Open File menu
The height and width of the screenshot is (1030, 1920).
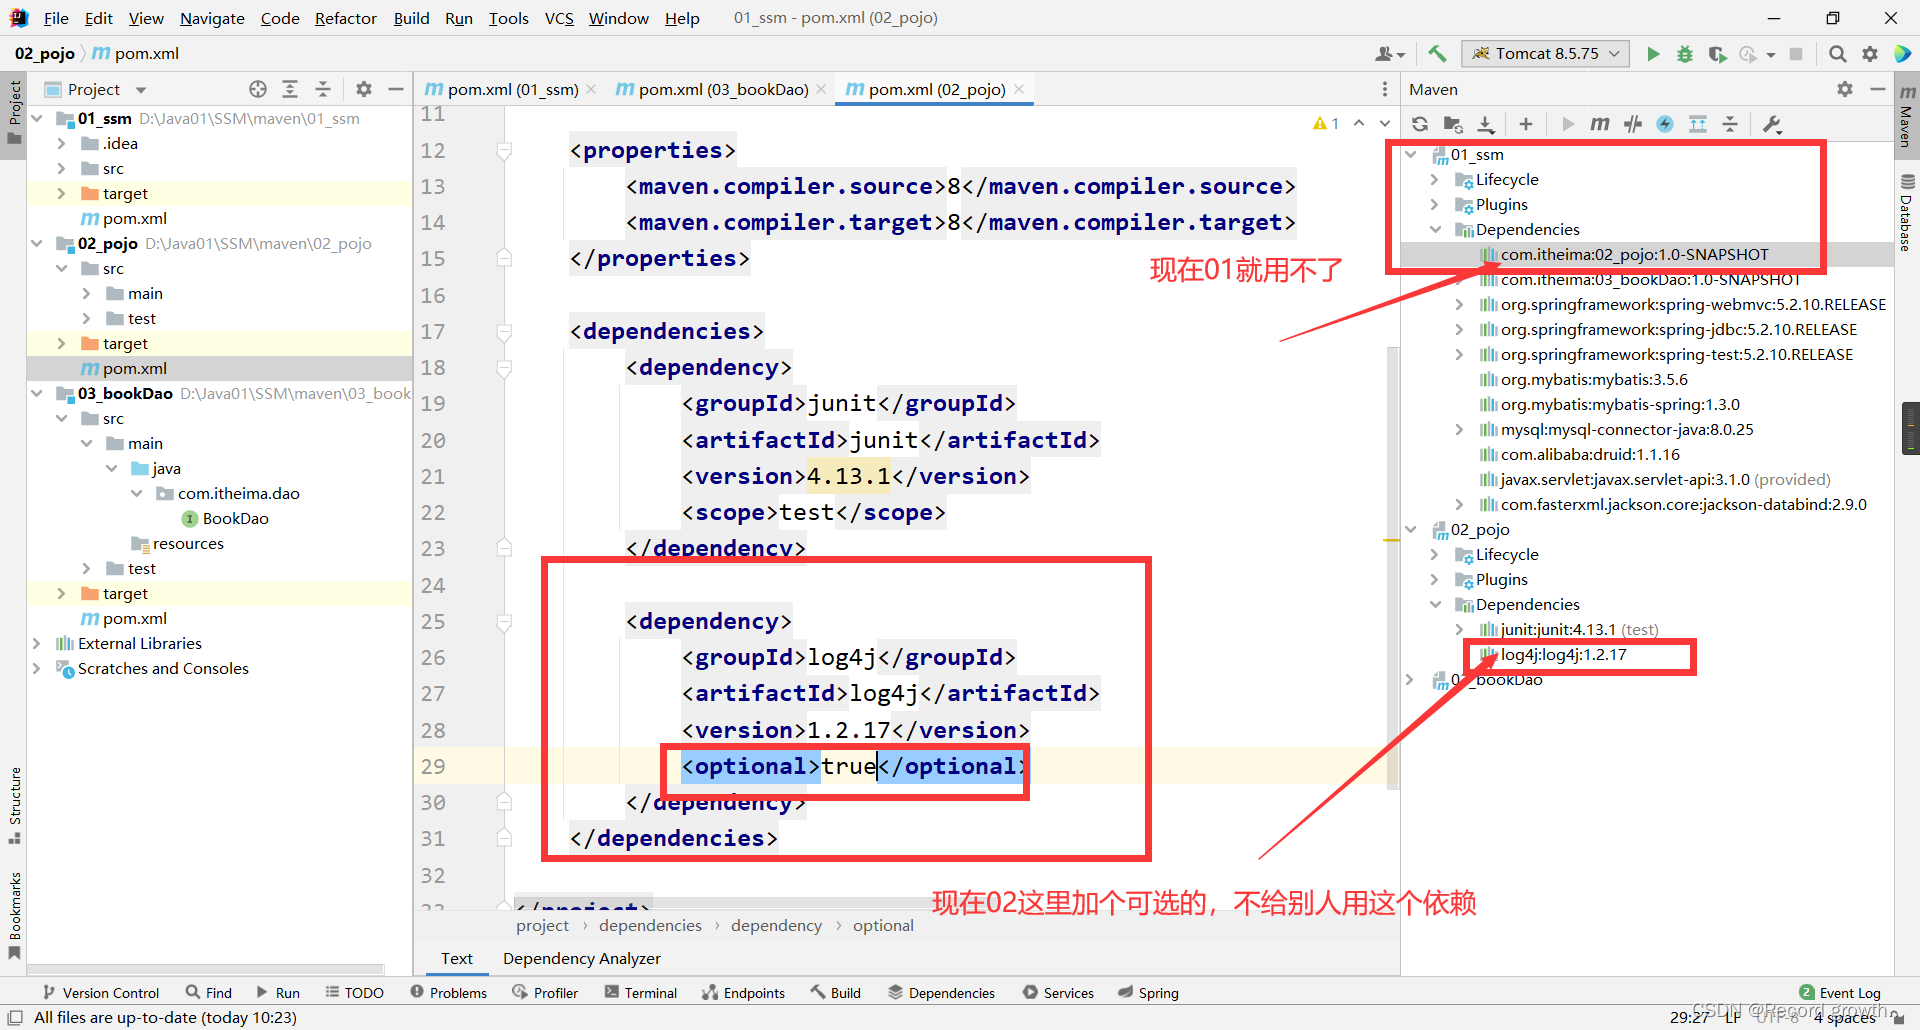56,18
